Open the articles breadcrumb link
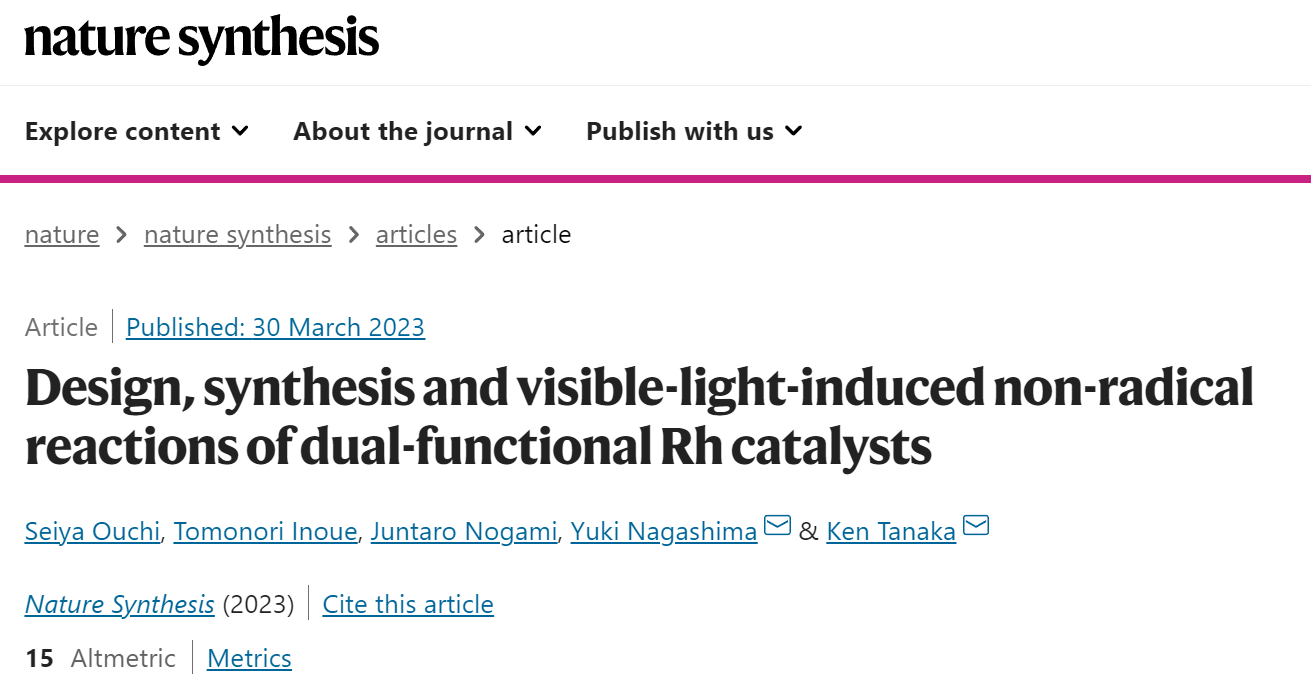The image size is (1311, 694). click(x=416, y=235)
